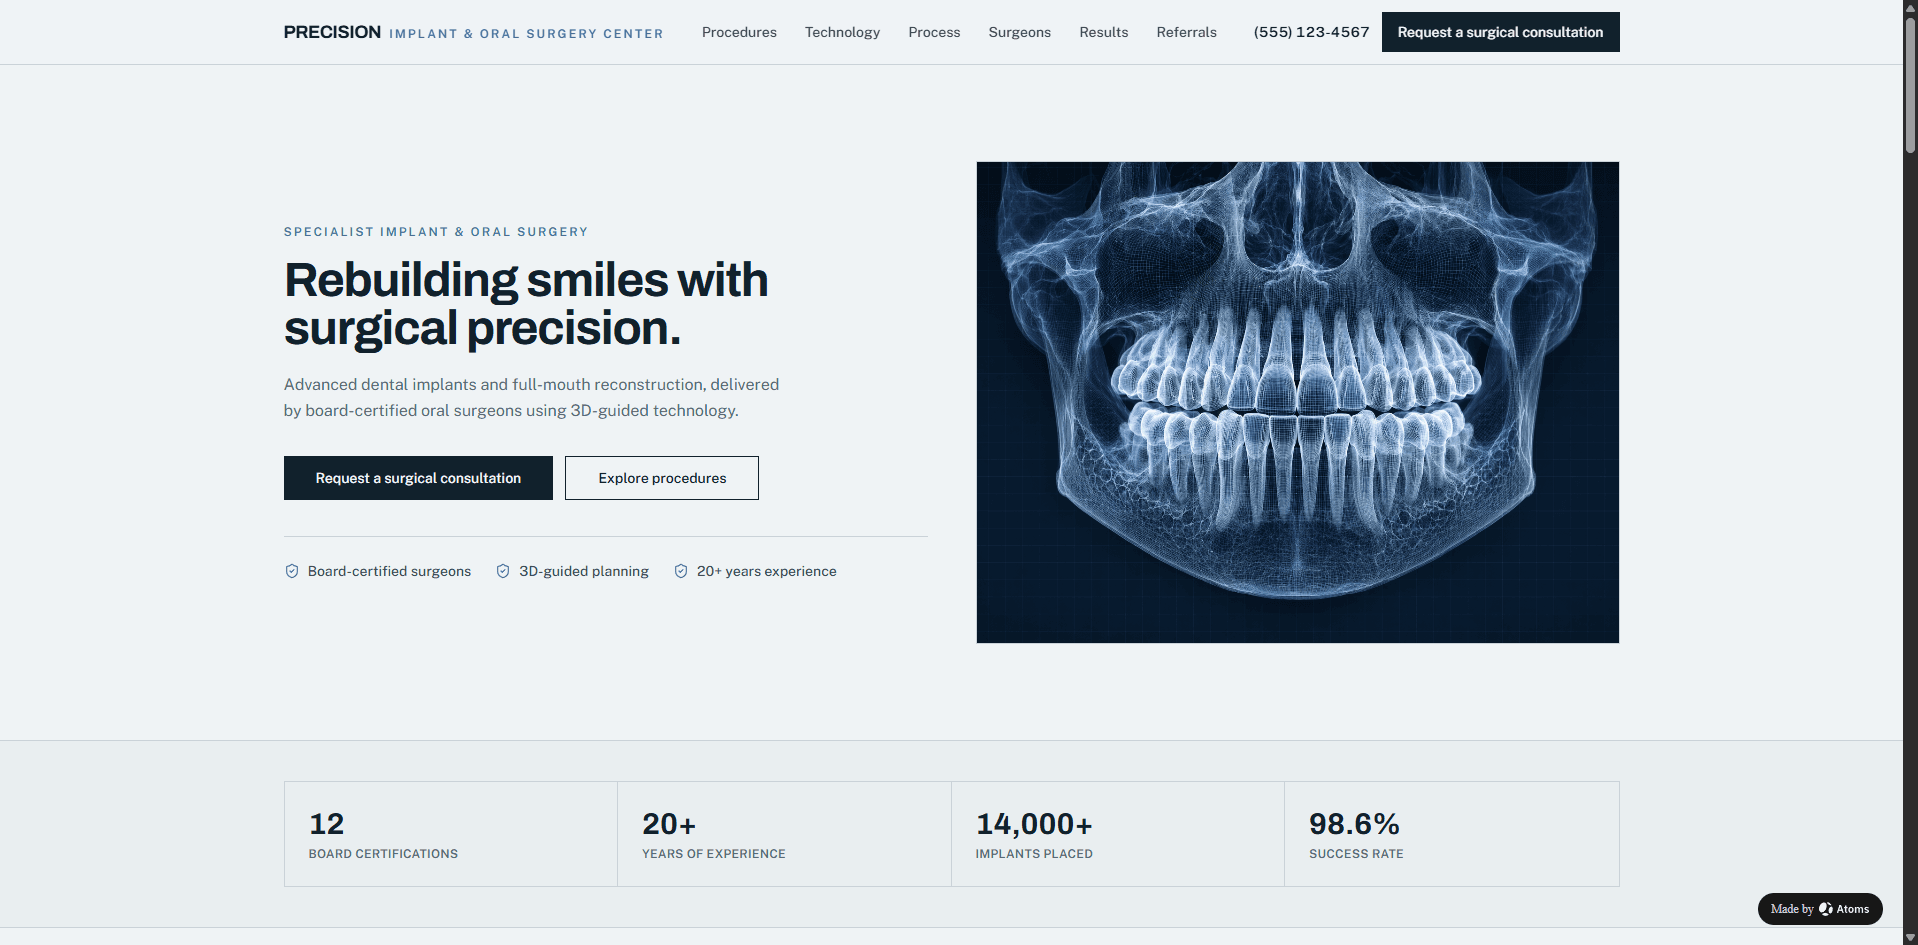Viewport: 1918px width, 945px height.
Task: Click the Board-certified surgeons text
Action: coord(389,571)
